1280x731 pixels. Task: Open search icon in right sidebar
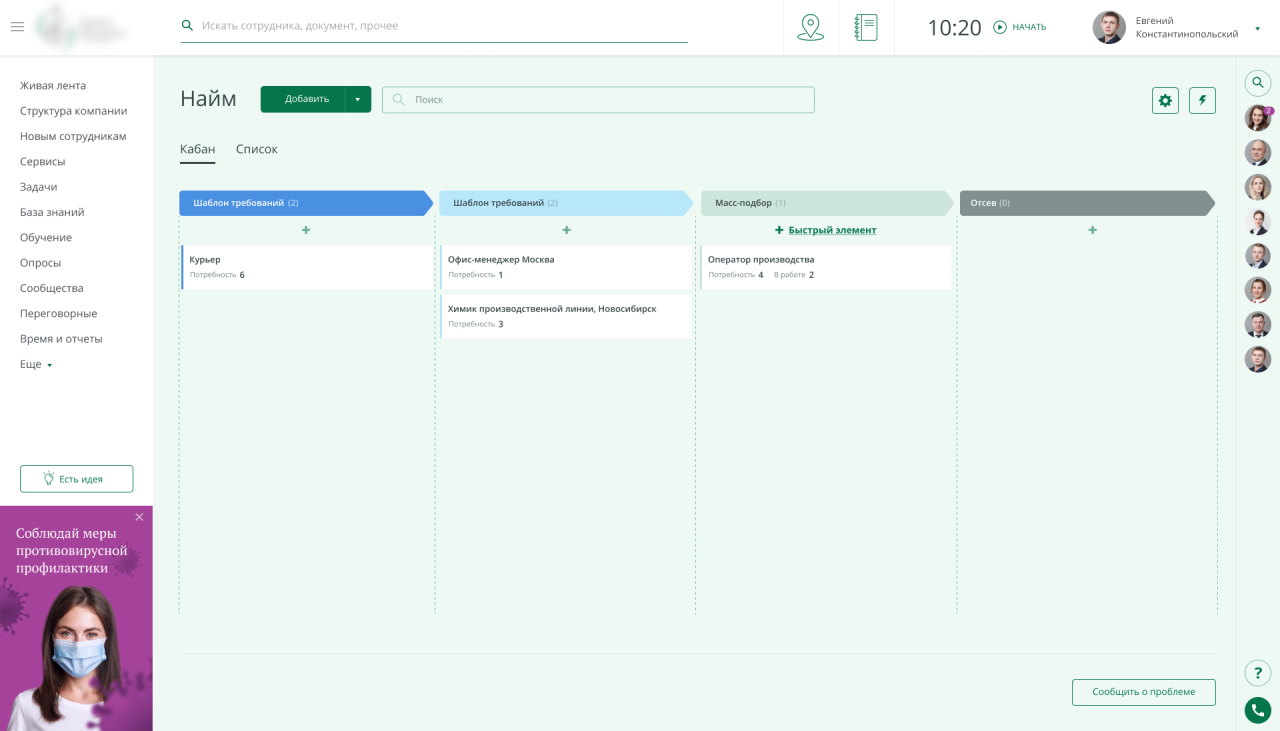pos(1258,82)
